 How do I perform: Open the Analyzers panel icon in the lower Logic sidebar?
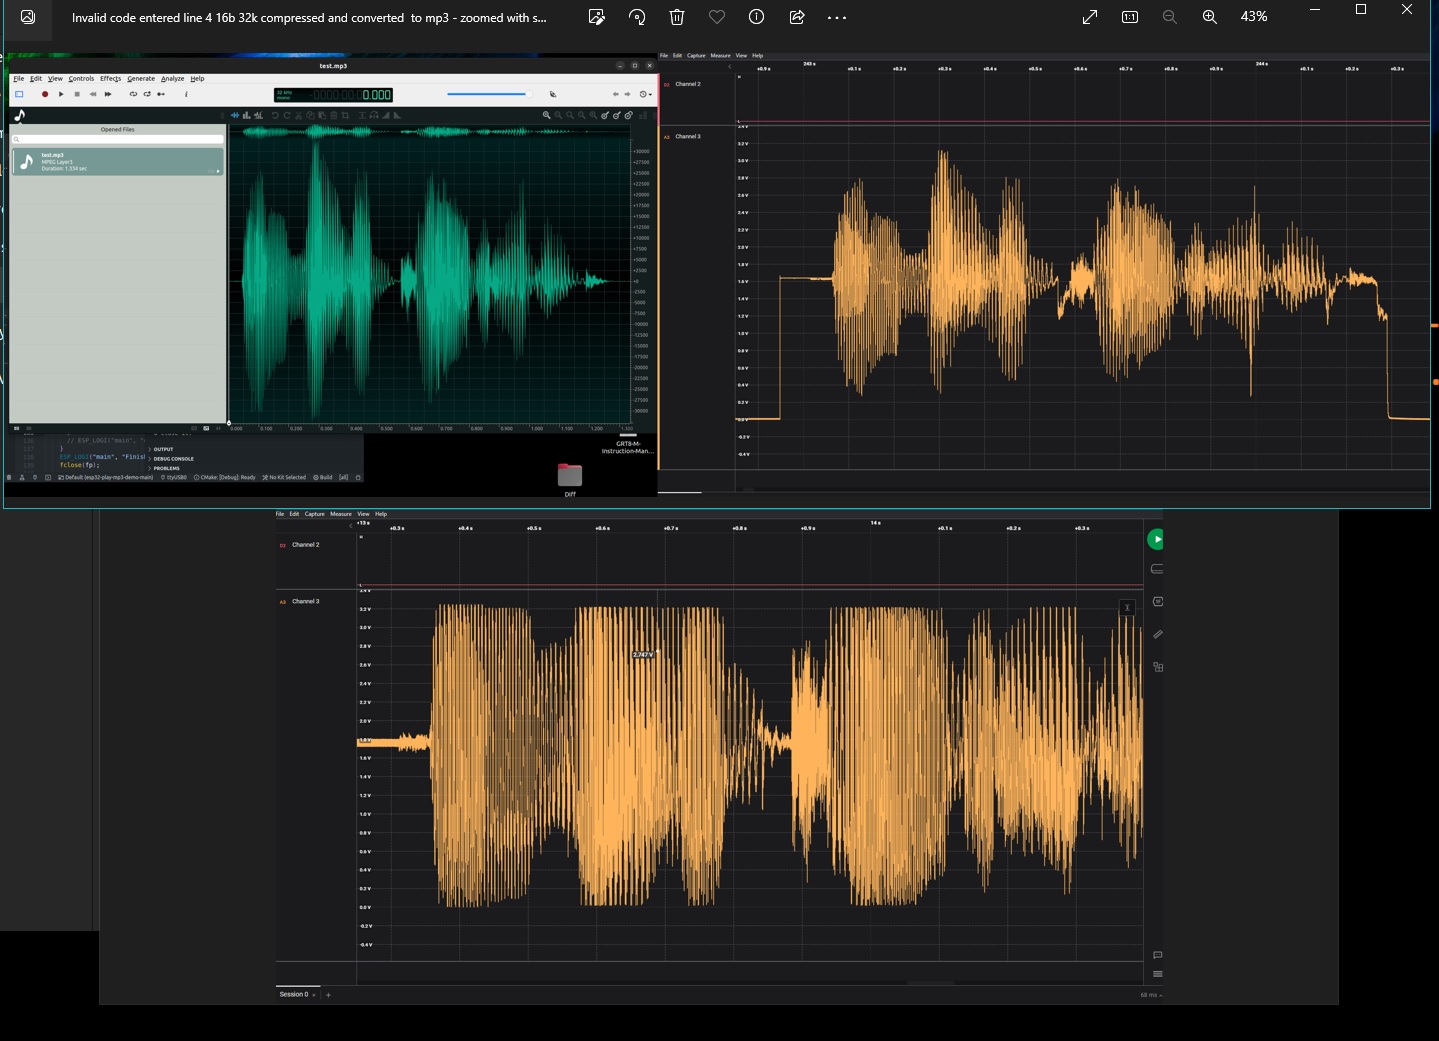[1157, 601]
